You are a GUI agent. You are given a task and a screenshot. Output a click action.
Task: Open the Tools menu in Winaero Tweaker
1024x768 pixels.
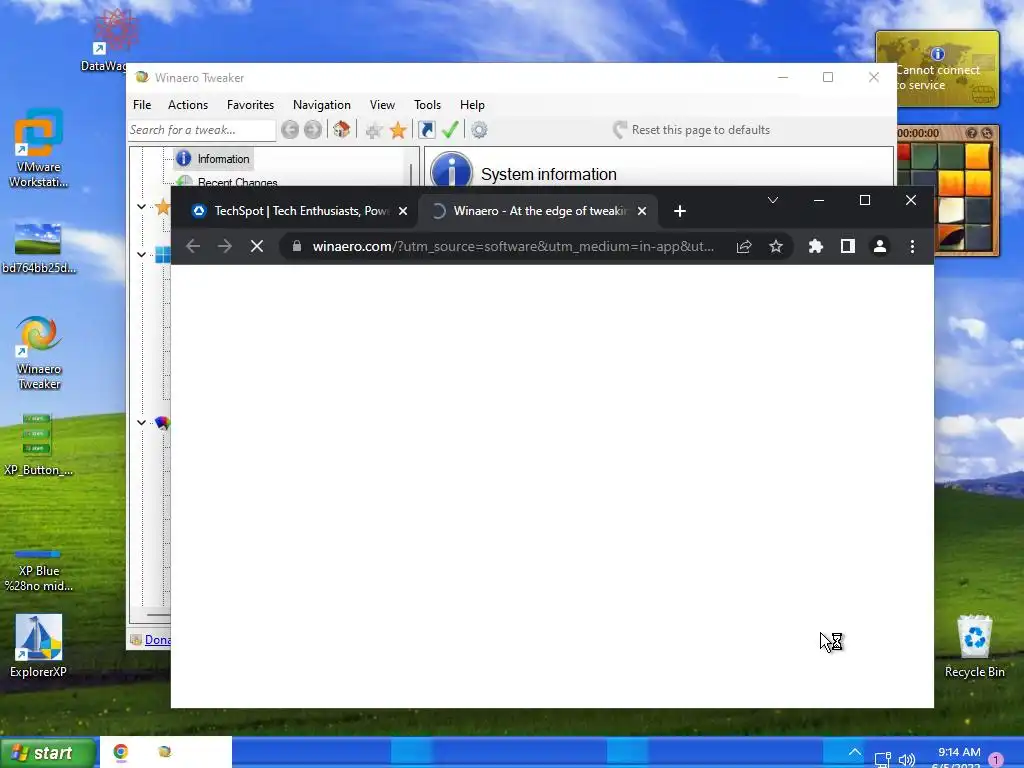[x=427, y=104]
